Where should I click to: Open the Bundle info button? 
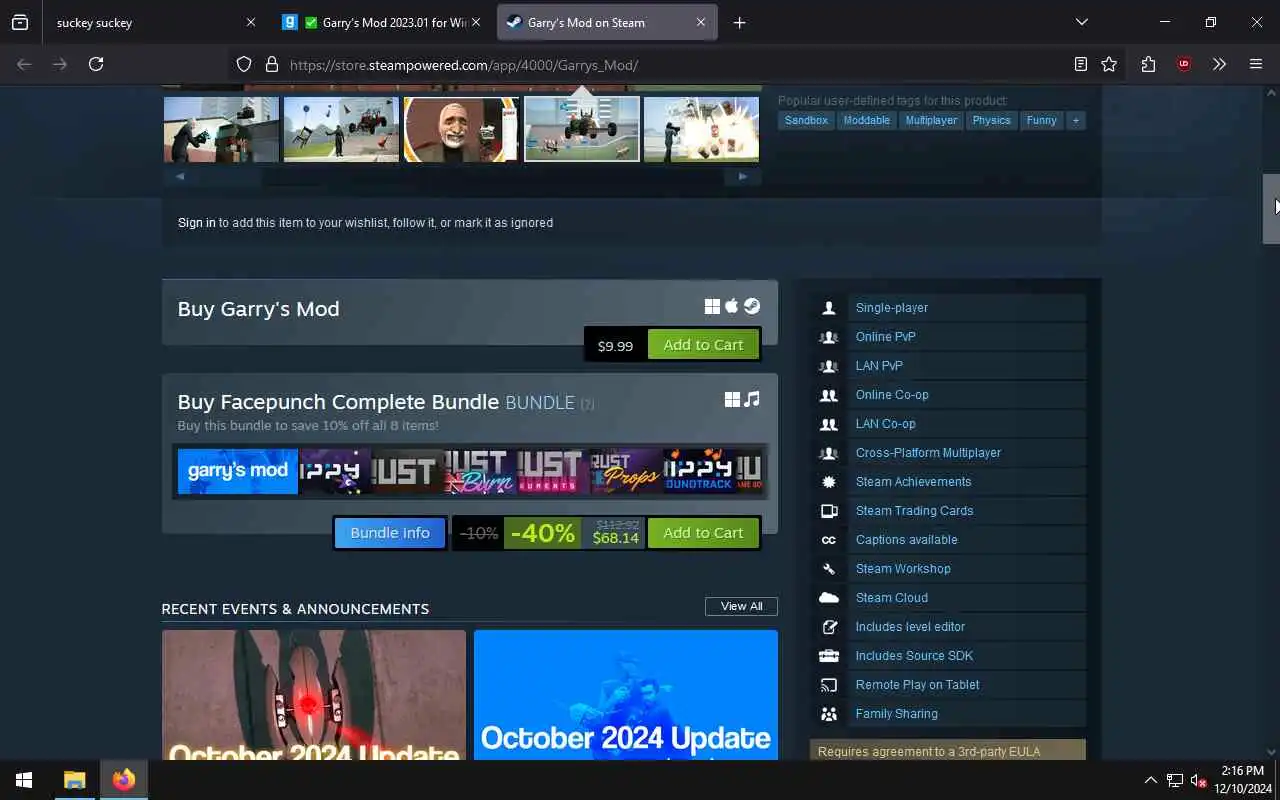pos(390,533)
